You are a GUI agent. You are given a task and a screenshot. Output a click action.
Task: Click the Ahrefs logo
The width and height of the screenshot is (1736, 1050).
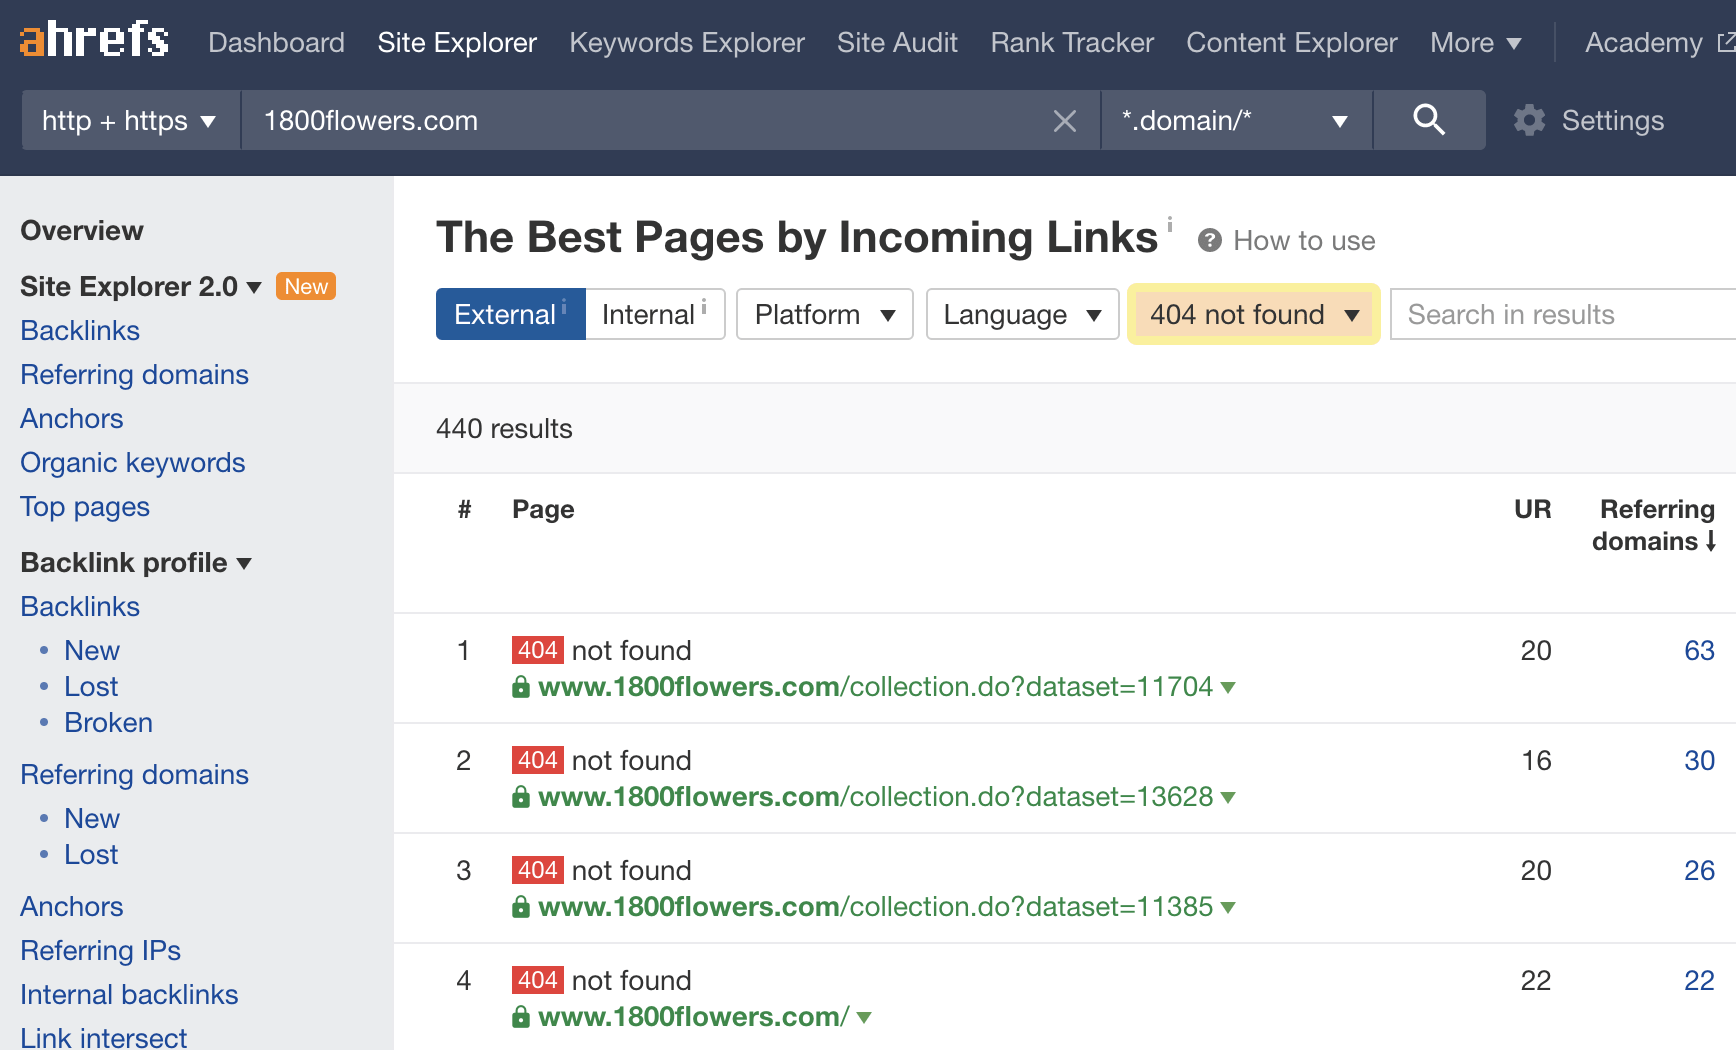point(94,41)
